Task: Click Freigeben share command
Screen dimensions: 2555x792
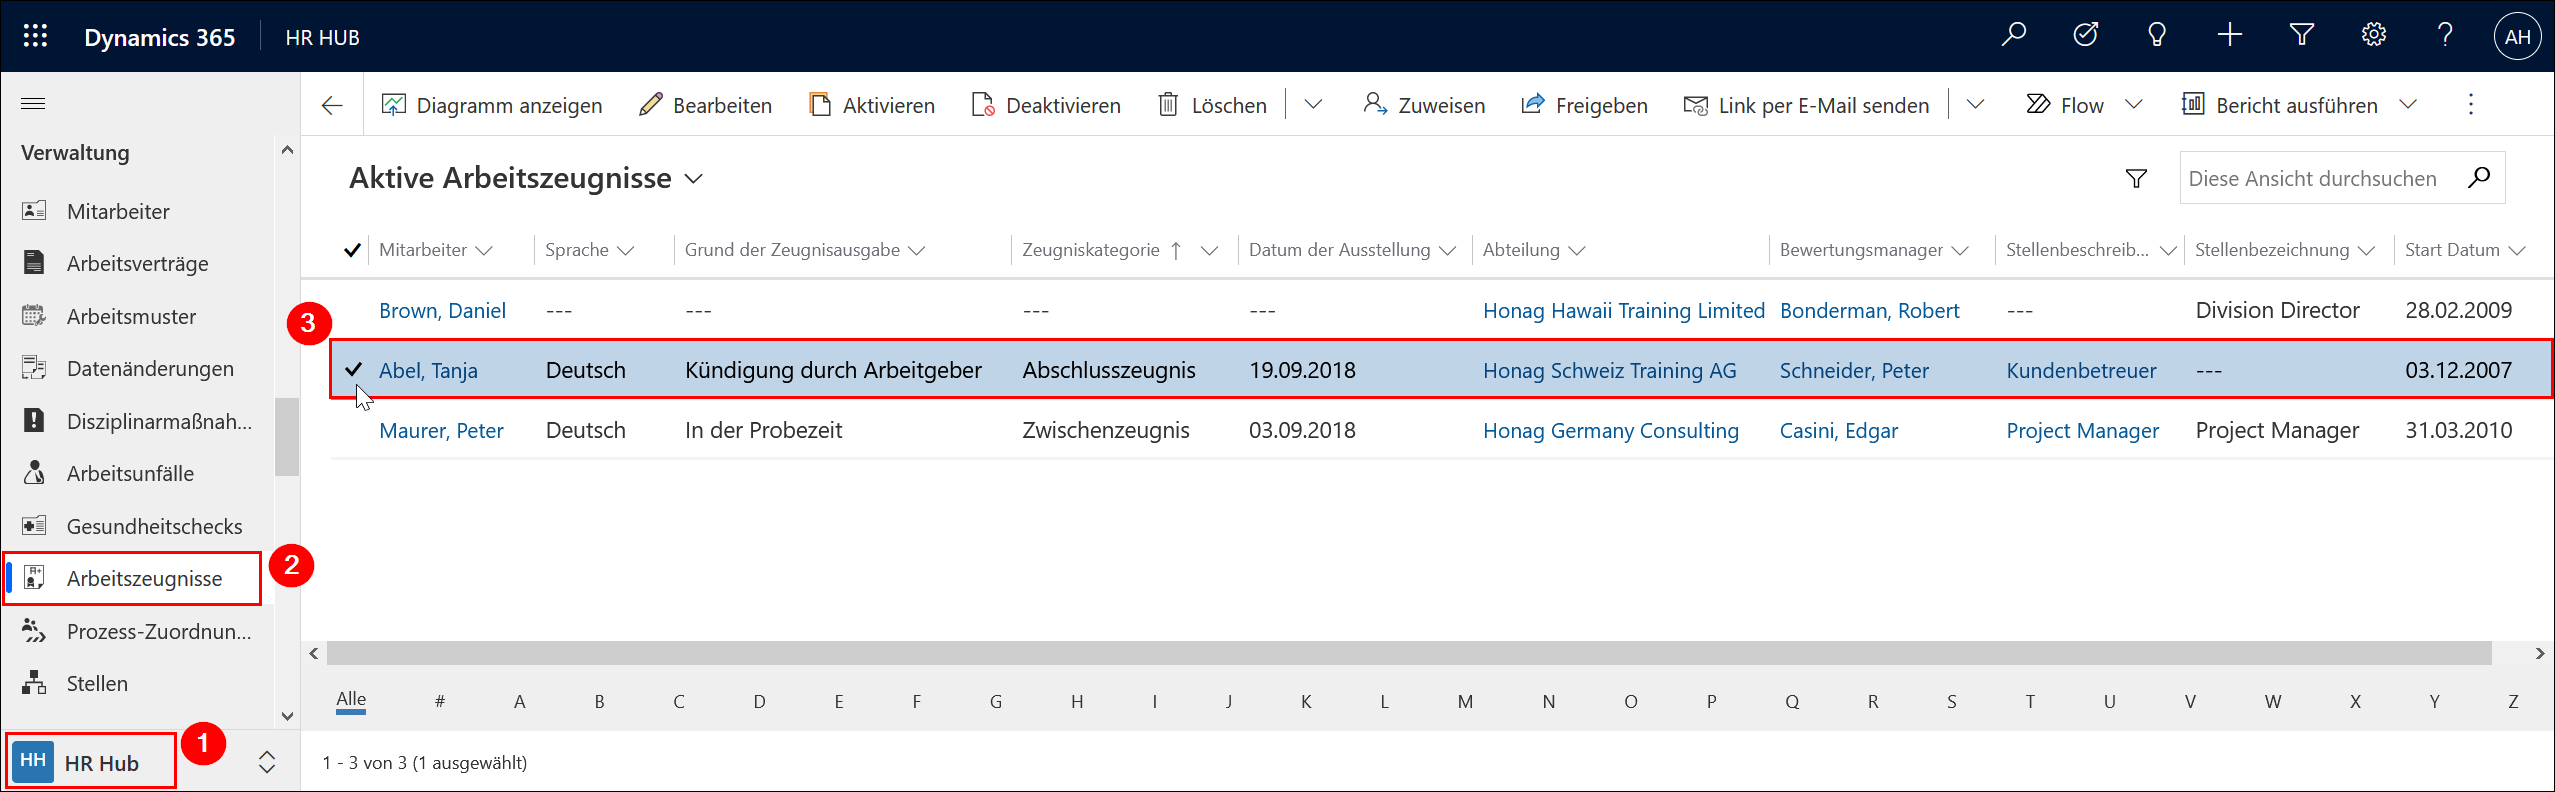Action: [x=1584, y=105]
